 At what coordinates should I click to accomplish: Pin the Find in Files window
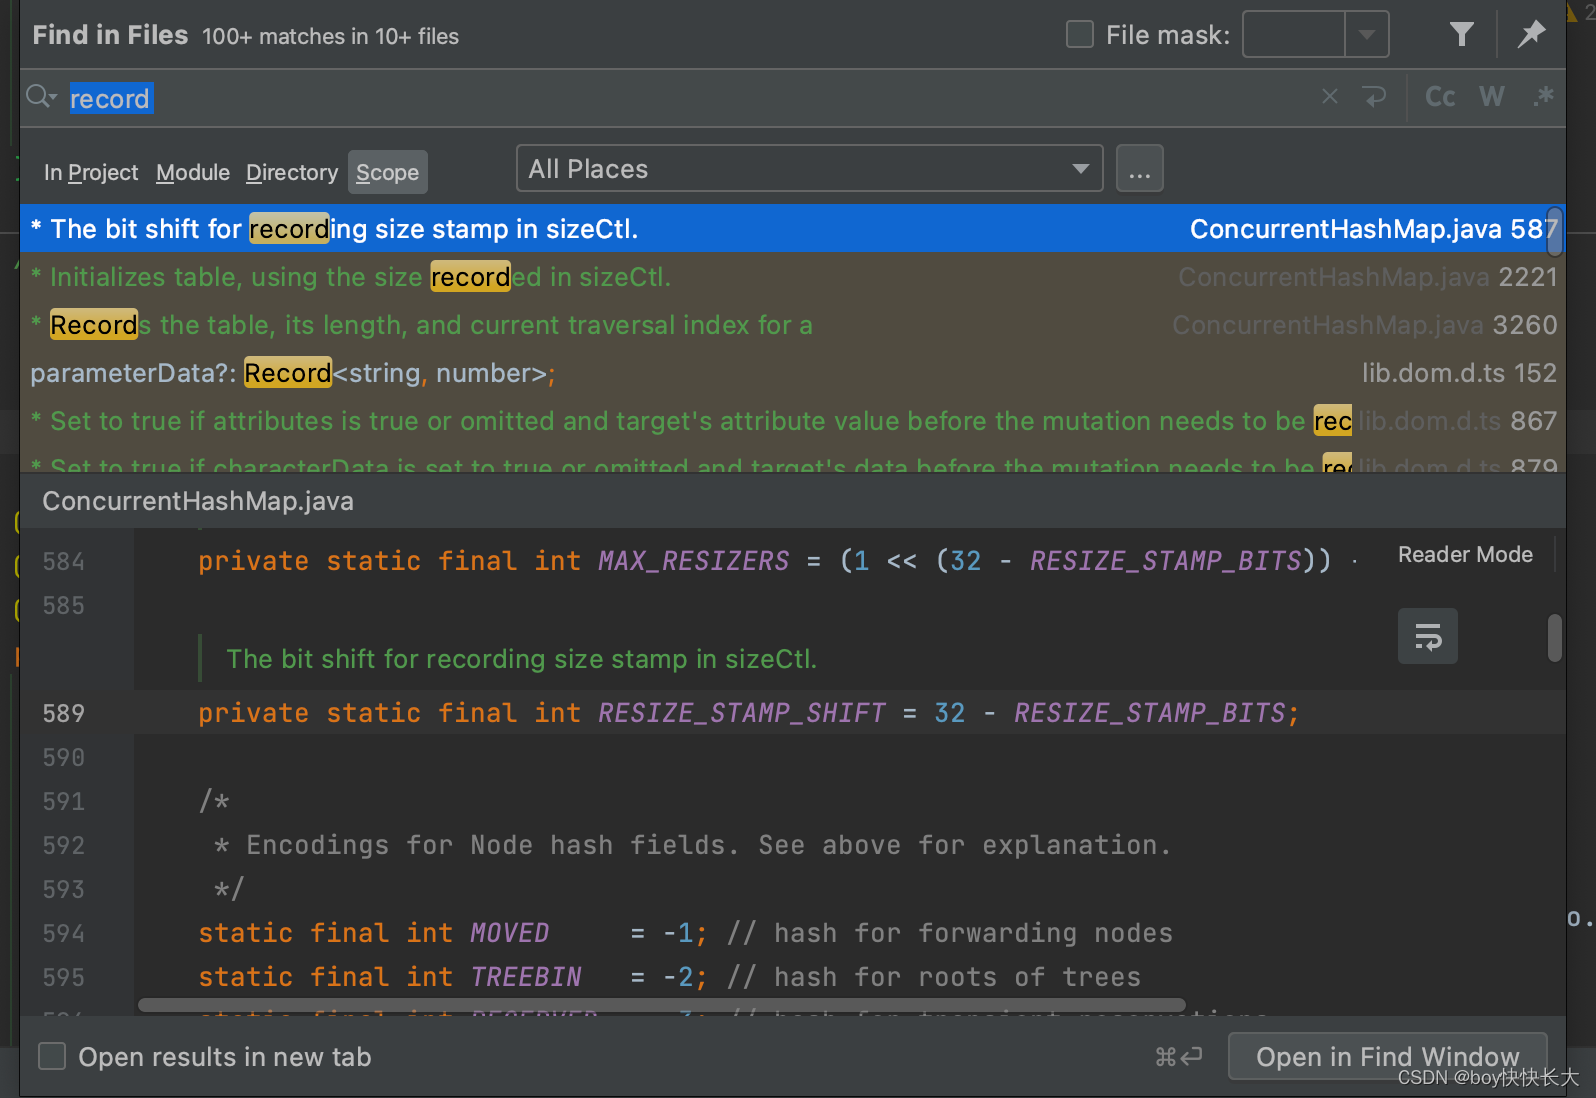[x=1531, y=35]
